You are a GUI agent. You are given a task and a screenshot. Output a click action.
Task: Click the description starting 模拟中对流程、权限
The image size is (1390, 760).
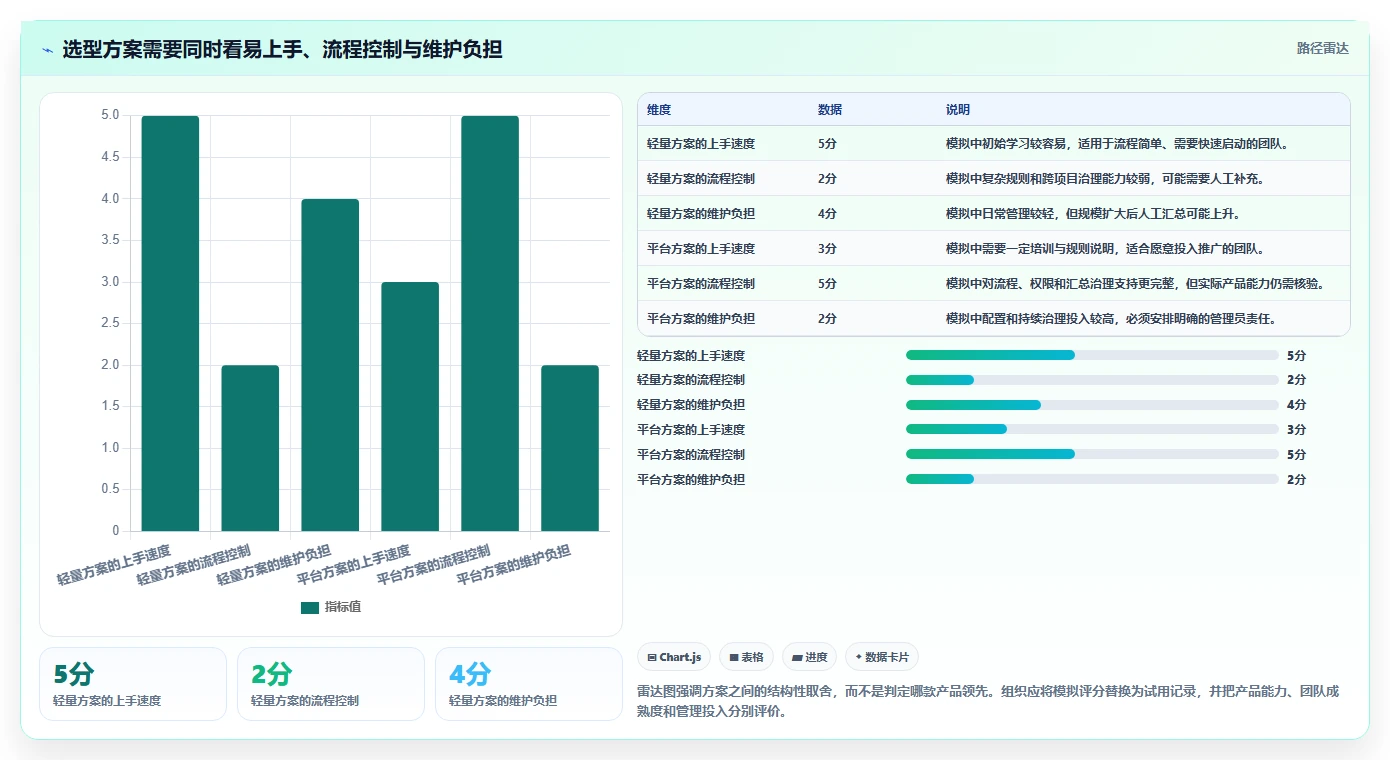point(1135,284)
